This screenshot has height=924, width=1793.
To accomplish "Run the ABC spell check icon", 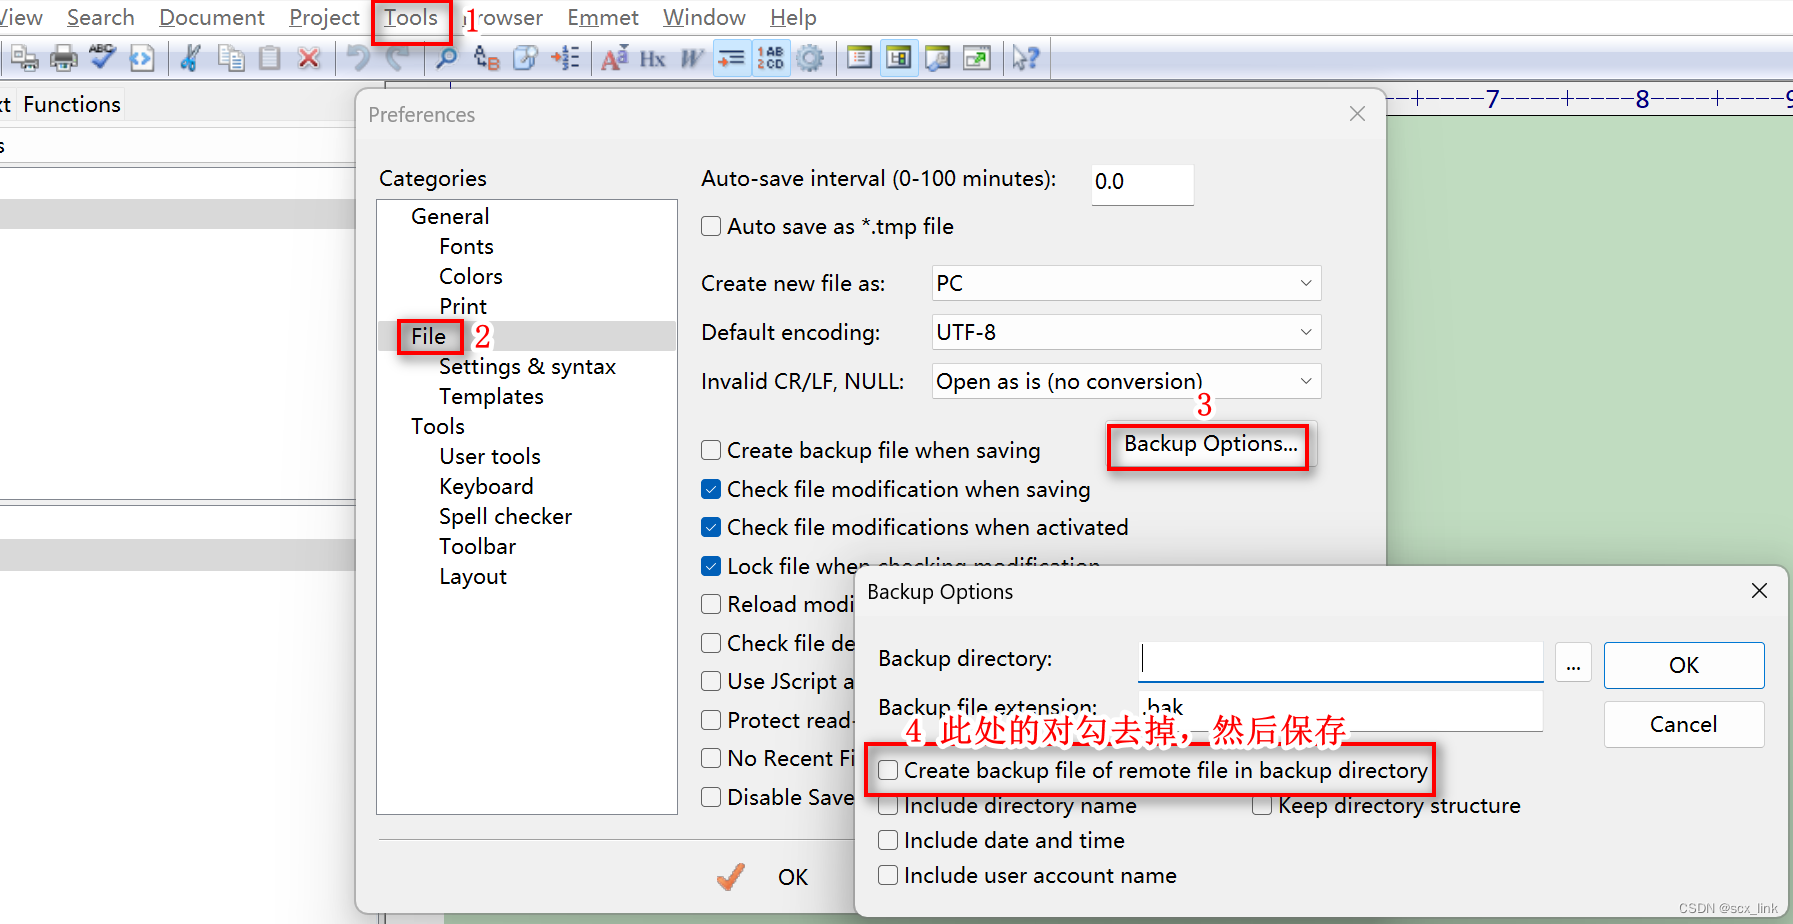I will 102,58.
